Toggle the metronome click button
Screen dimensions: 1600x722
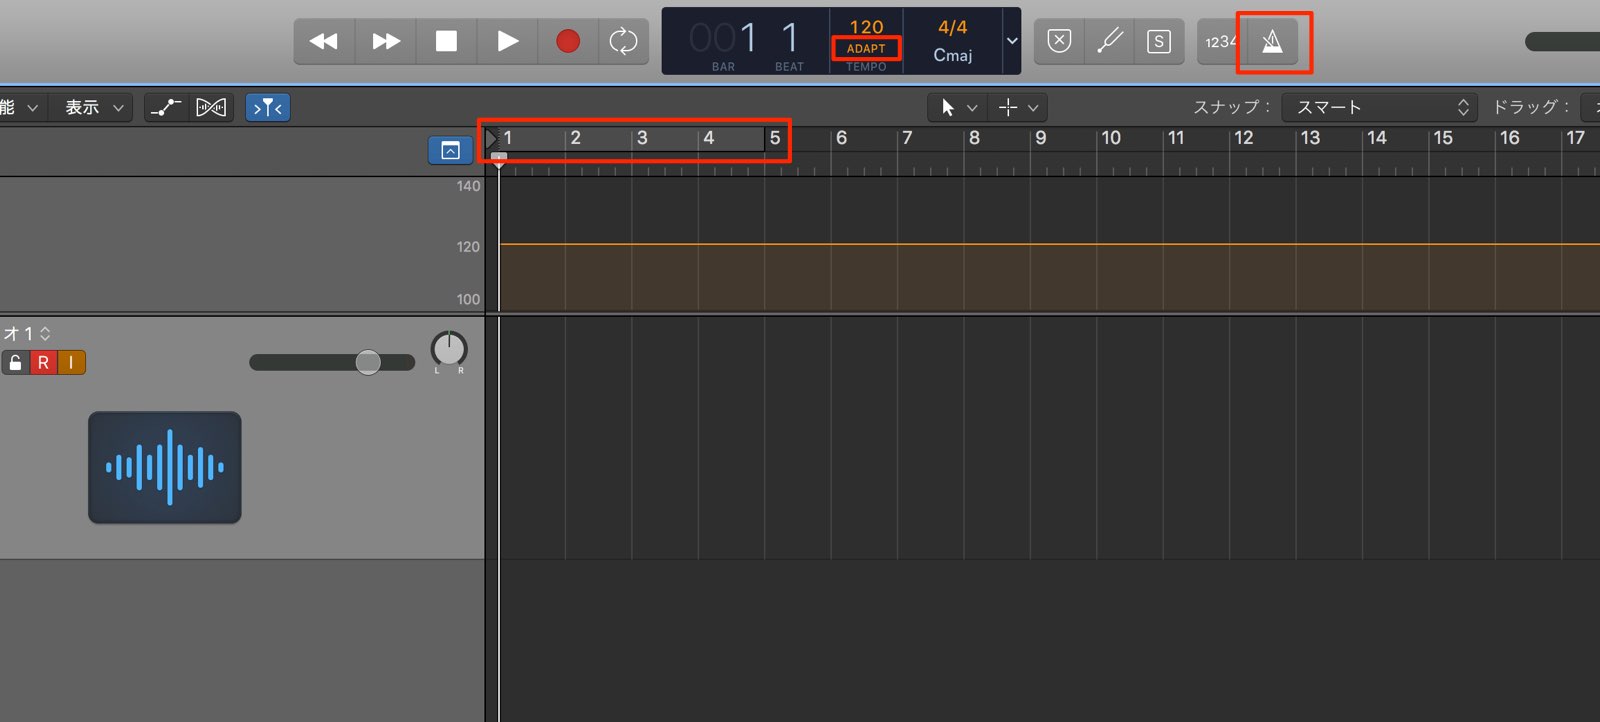(x=1272, y=41)
